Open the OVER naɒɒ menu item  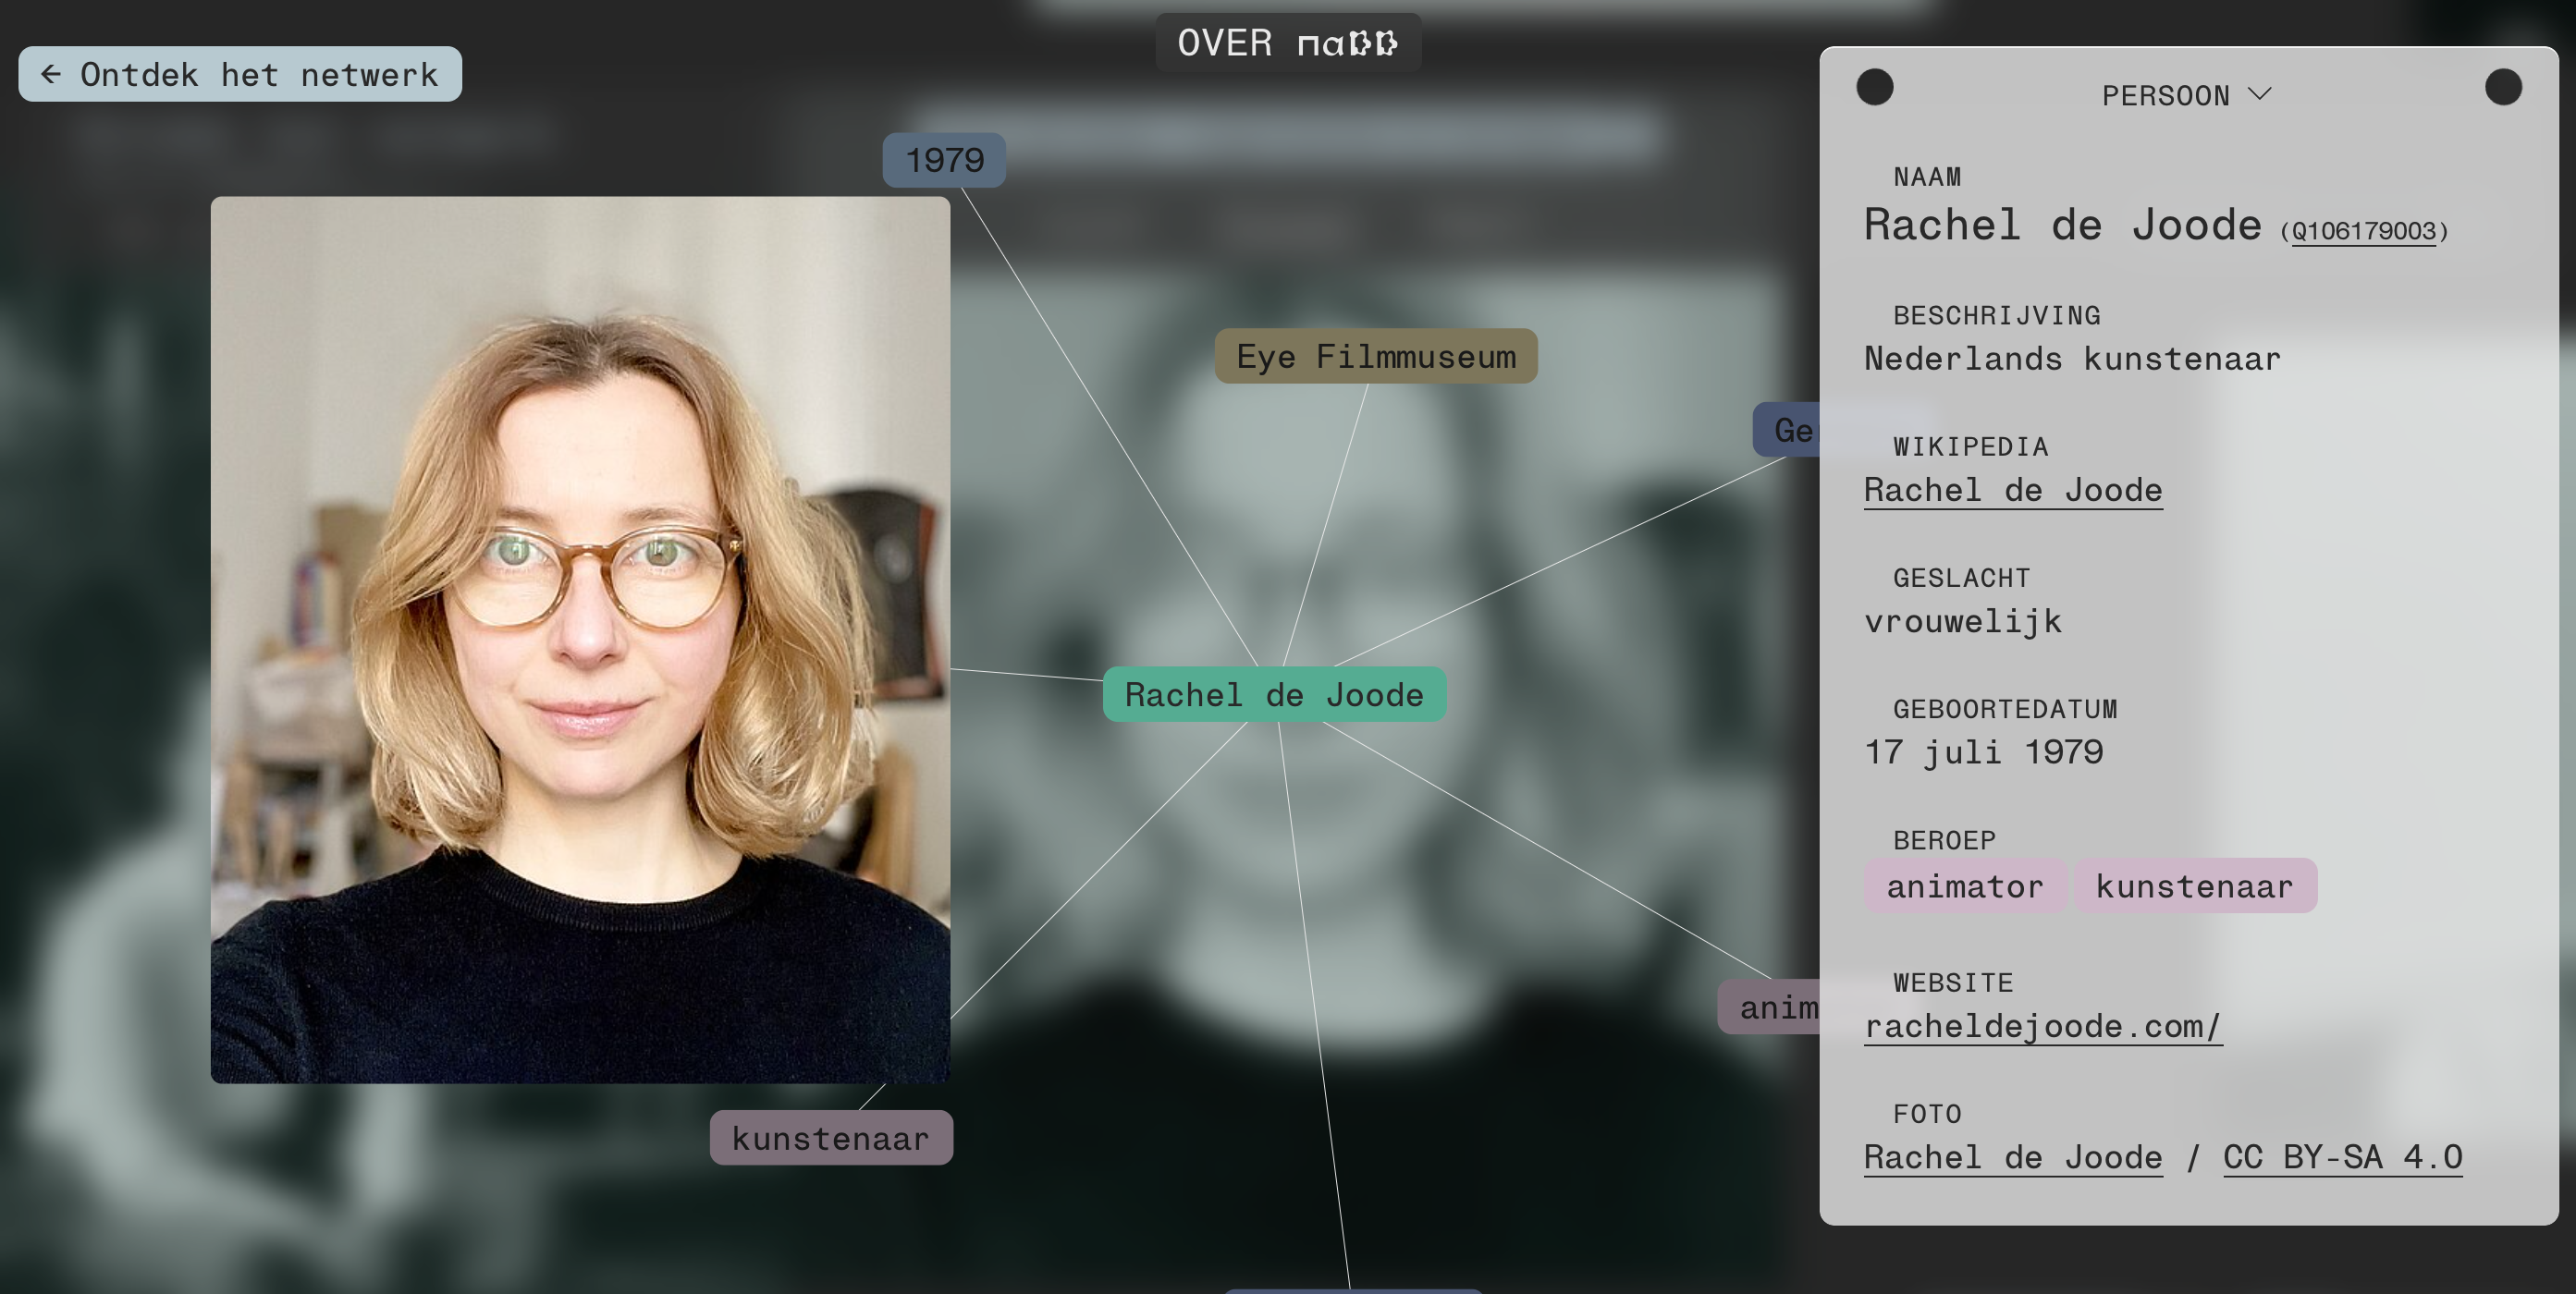pyautogui.click(x=1287, y=43)
